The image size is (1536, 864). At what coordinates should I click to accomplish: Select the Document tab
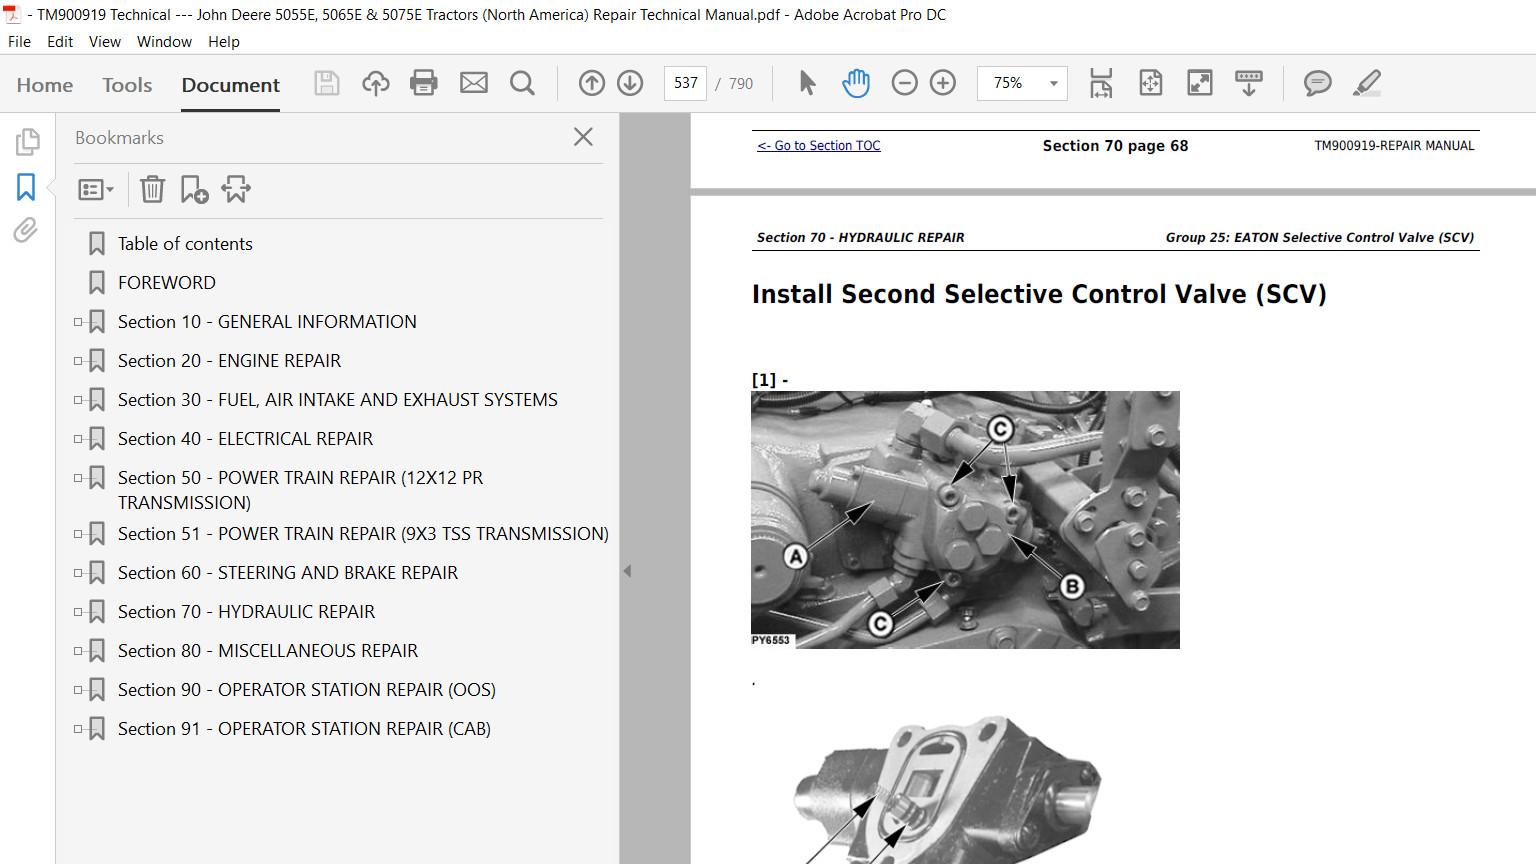point(231,85)
